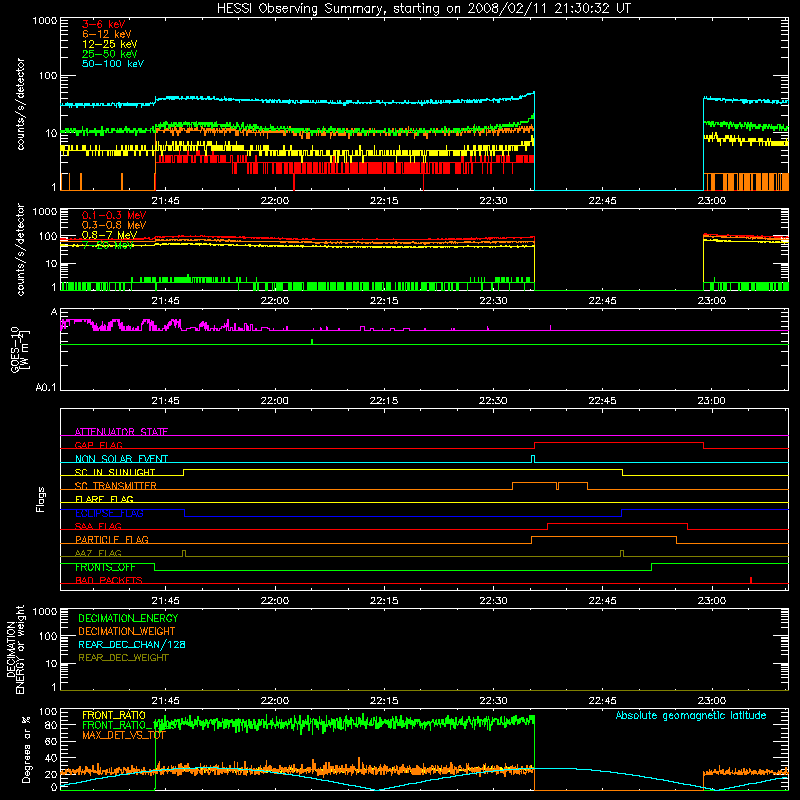
Task: Select the PARTICLE_FLAG label
Action: click(112, 539)
